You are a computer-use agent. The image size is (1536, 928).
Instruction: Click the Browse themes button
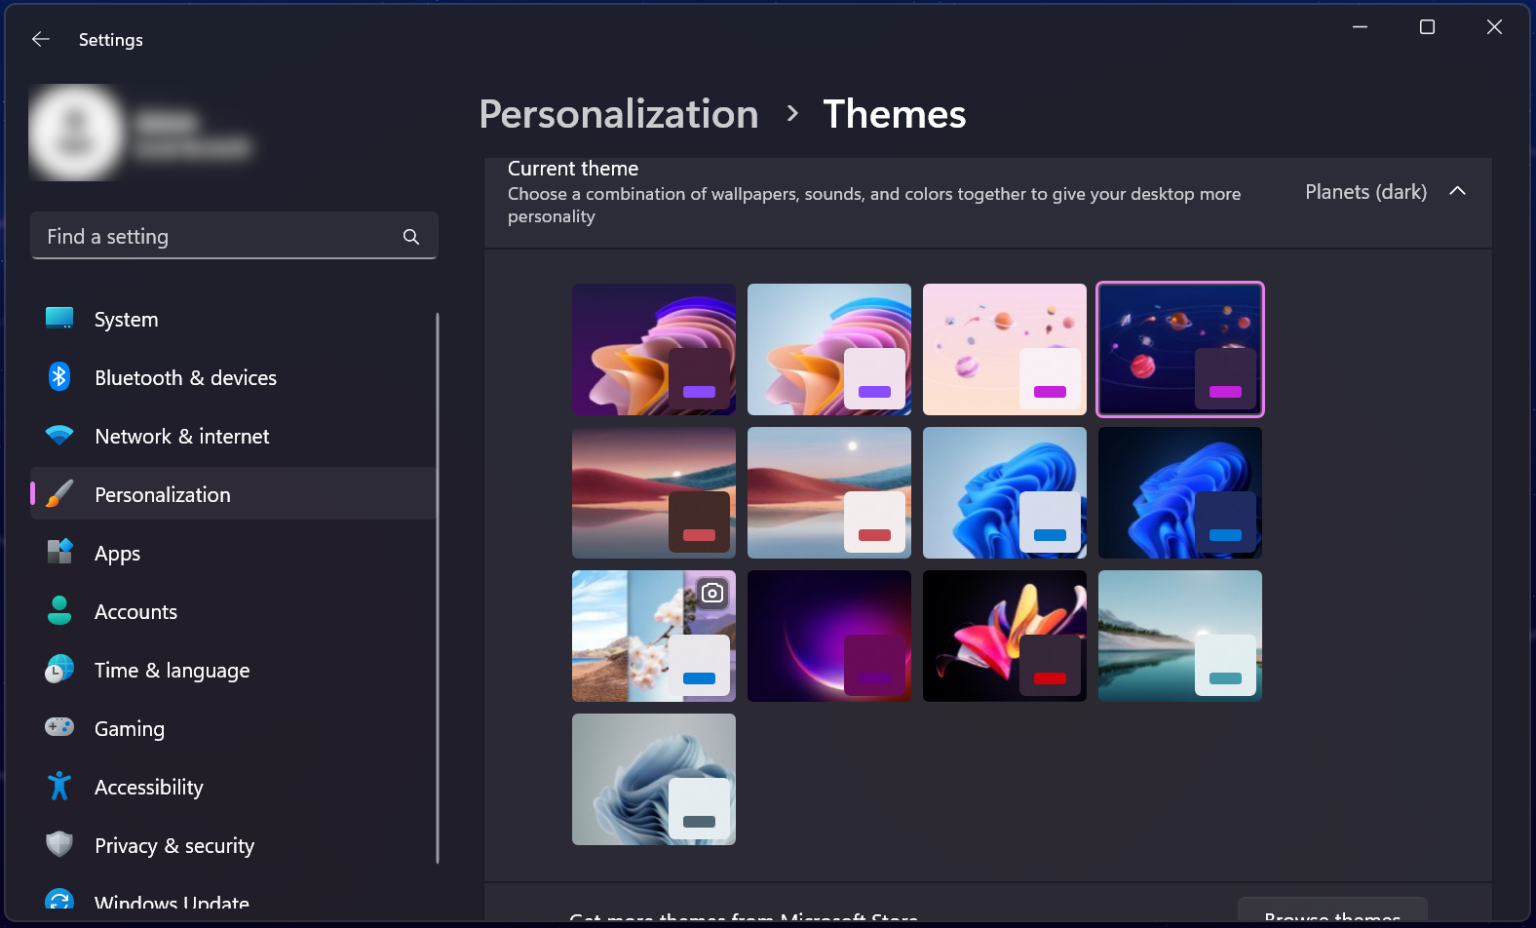[1332, 910]
